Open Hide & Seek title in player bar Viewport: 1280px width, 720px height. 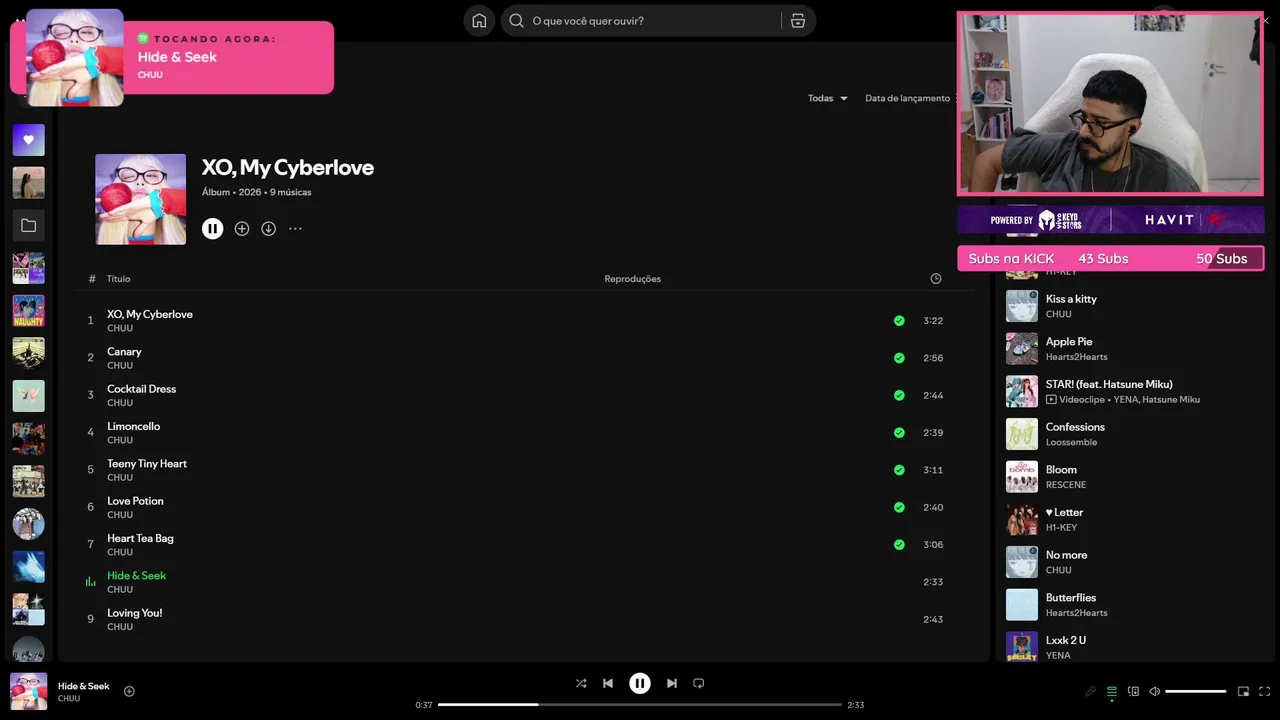pyautogui.click(x=84, y=686)
